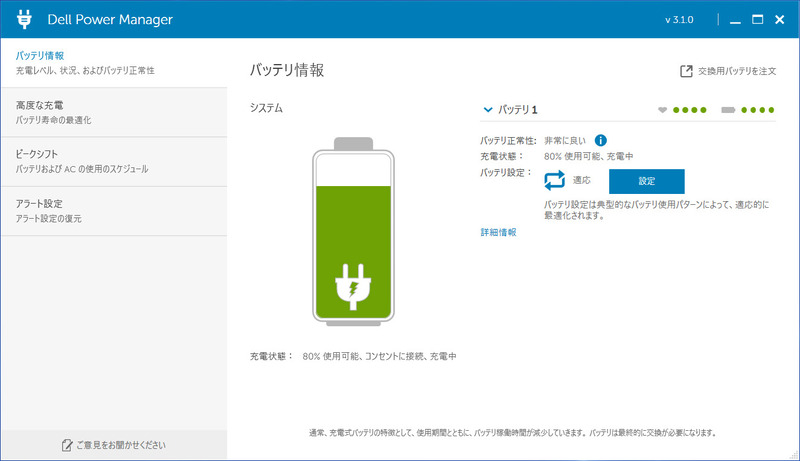Open the バッテリ情報 sidebar tab
The width and height of the screenshot is (800, 461).
pos(114,63)
